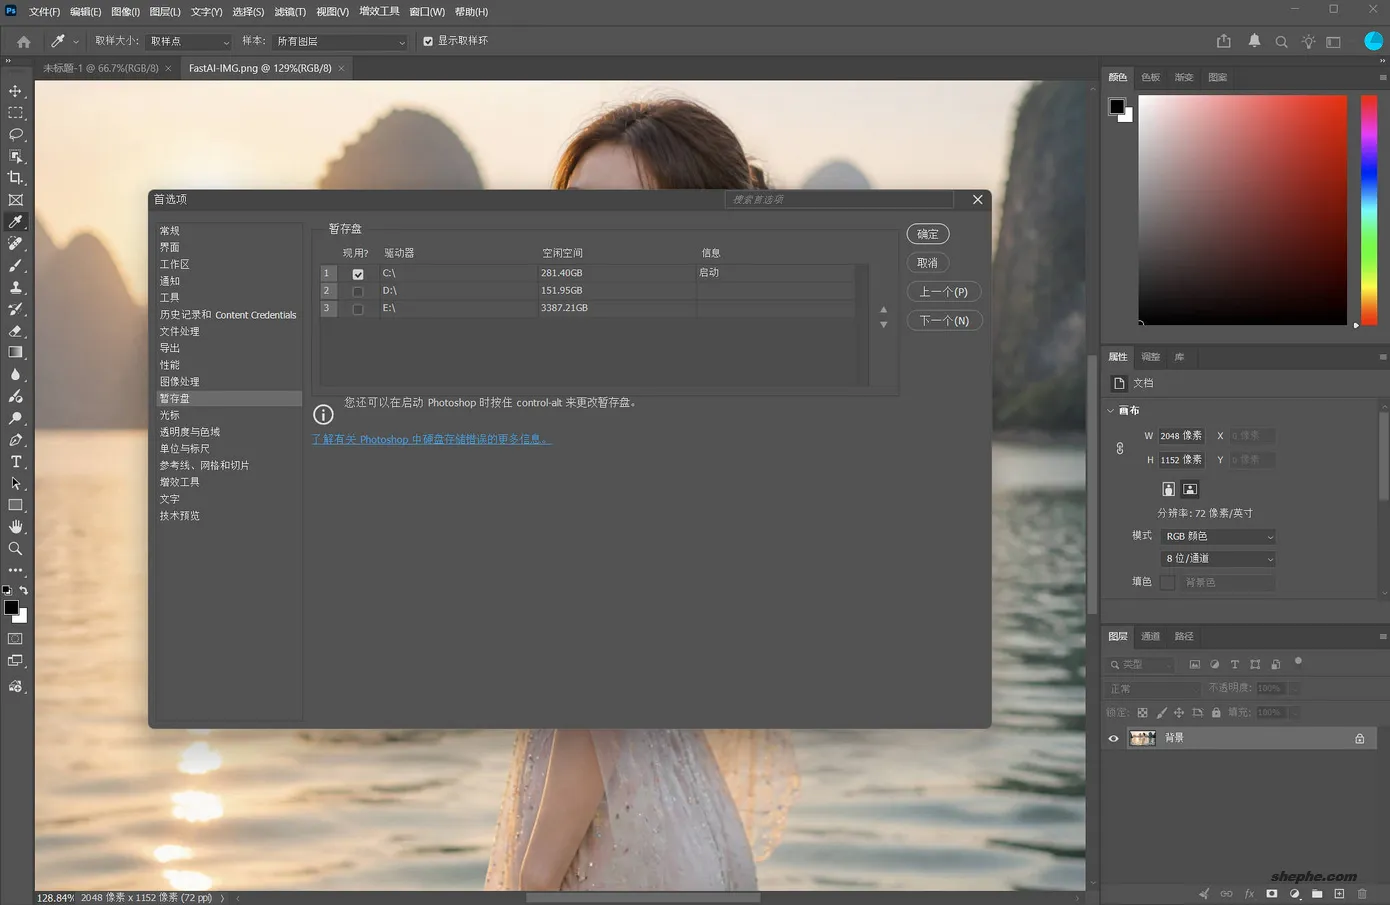This screenshot has height=905, width=1390.
Task: Select the Spot Healing Brush tool
Action: [15, 244]
